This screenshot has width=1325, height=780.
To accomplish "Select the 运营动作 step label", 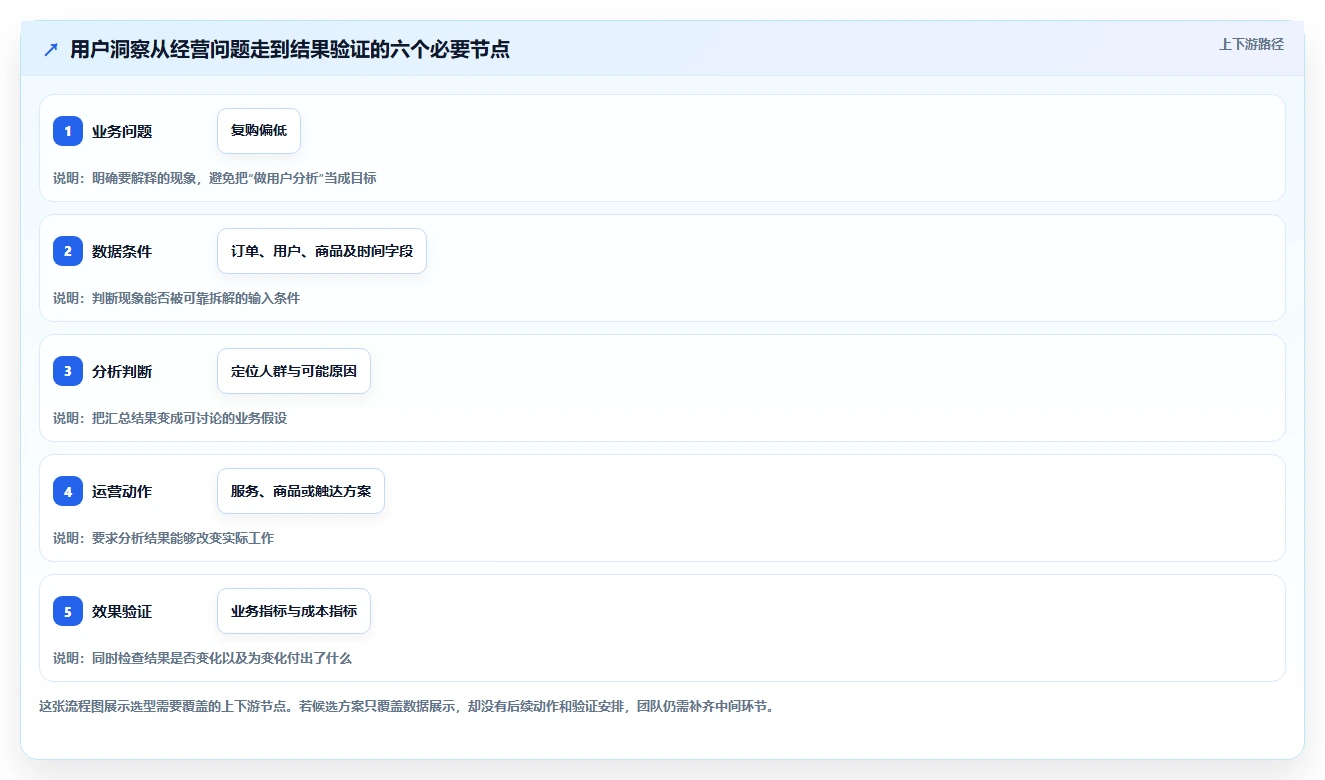I will (122, 491).
